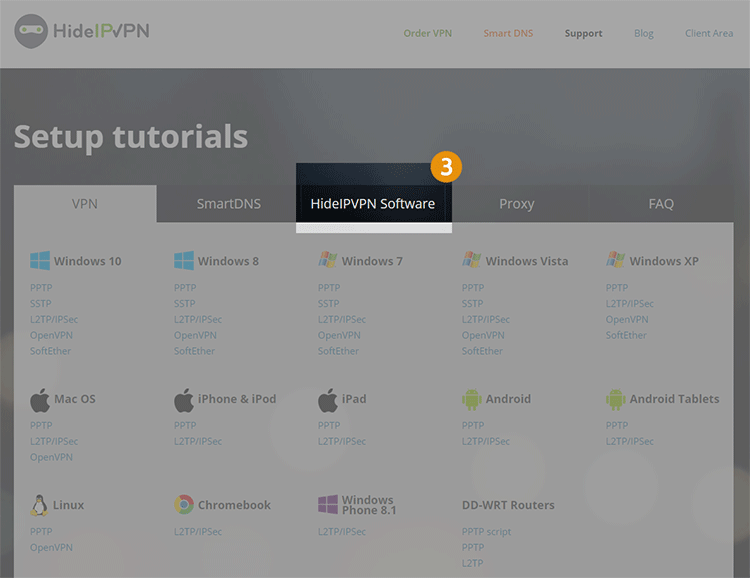The height and width of the screenshot is (578, 750).
Task: Switch to the Proxy tab
Action: [x=517, y=204]
